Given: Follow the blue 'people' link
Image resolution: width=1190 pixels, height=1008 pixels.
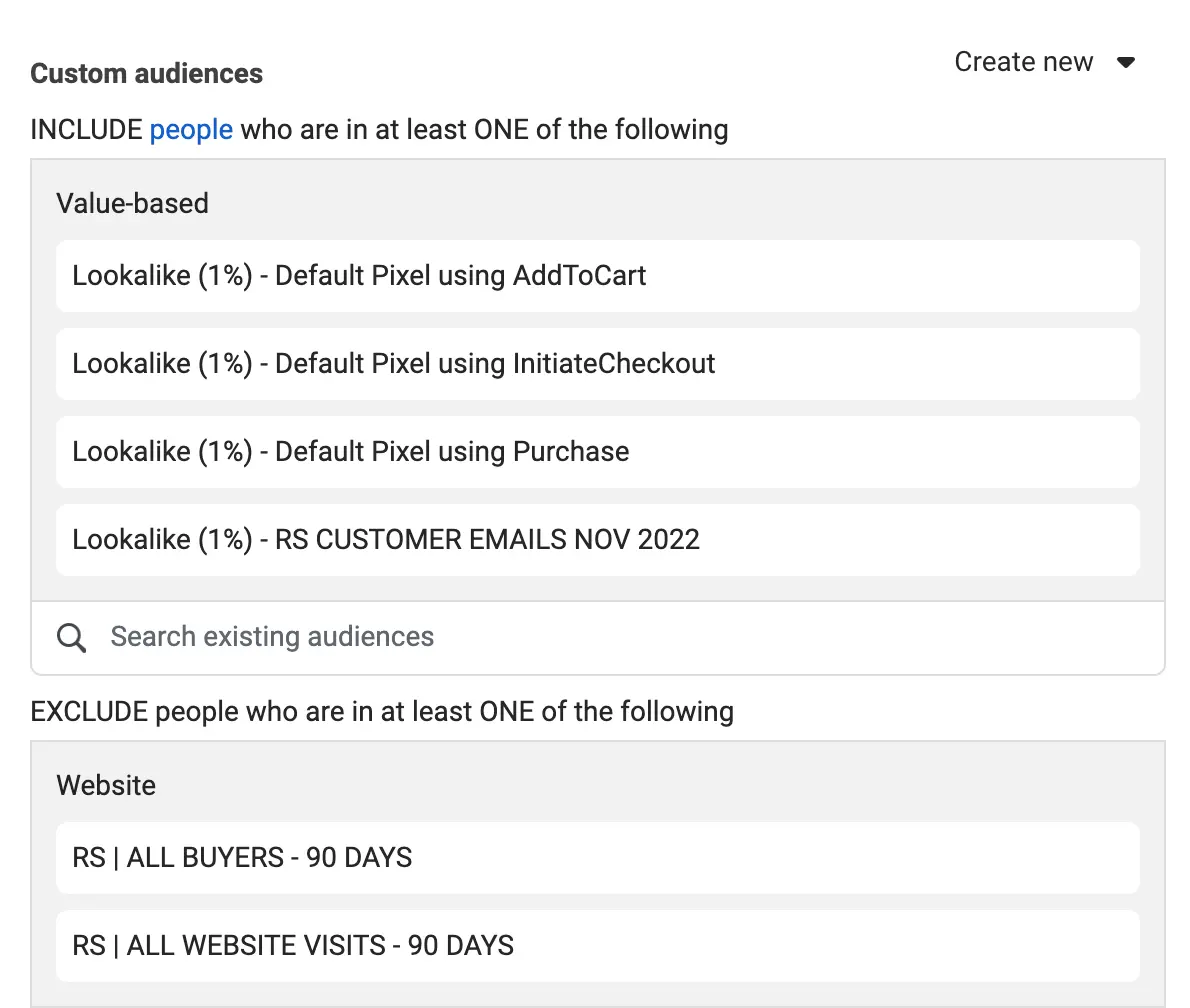Looking at the screenshot, I should pos(191,129).
